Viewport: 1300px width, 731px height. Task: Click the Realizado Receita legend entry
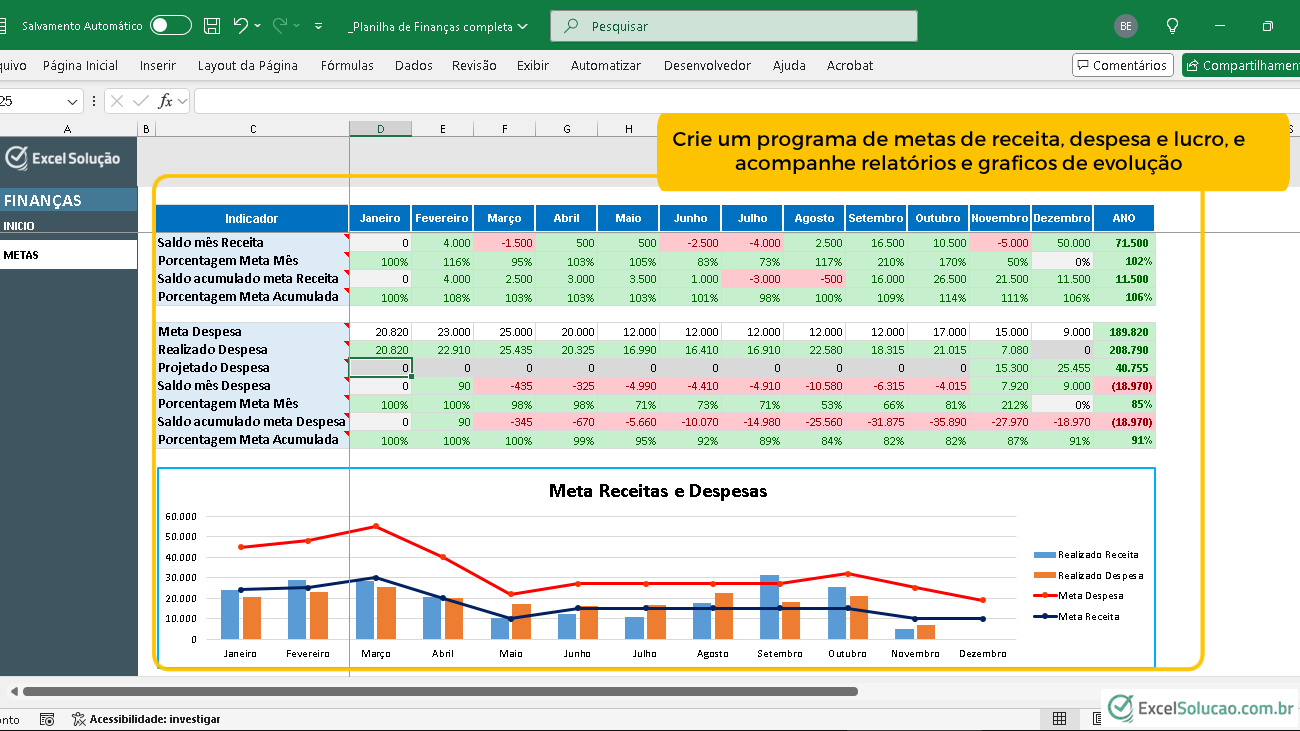coord(1086,555)
